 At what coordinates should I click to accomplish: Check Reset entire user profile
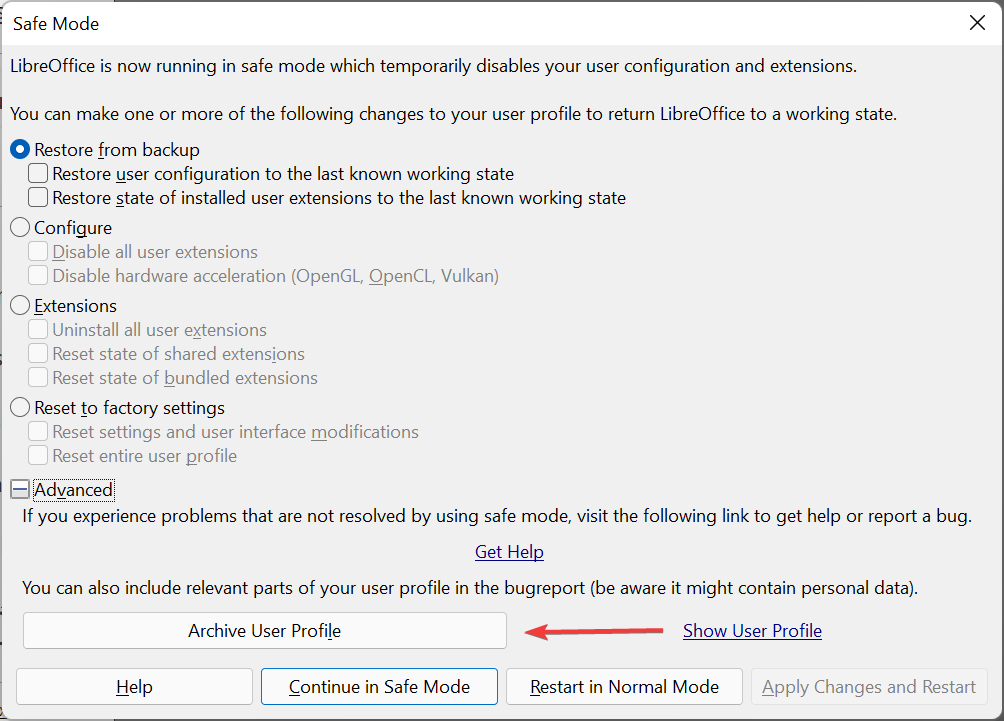(x=38, y=456)
